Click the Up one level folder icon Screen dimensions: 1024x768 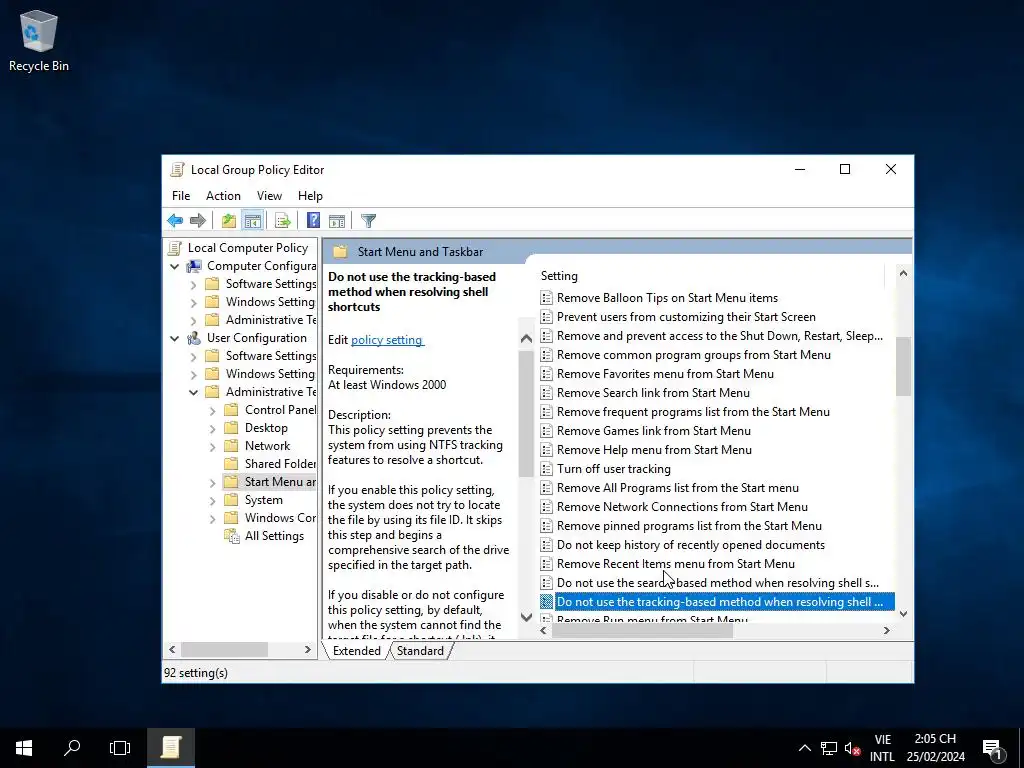coord(229,221)
